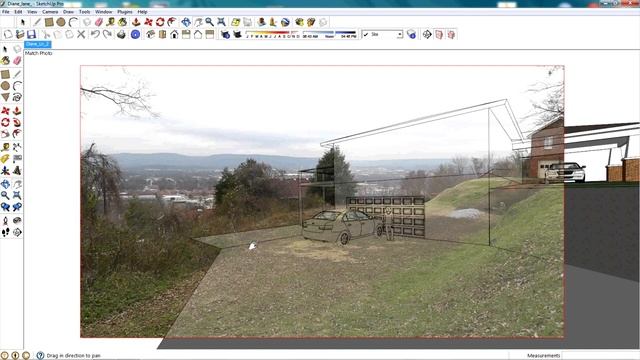The height and width of the screenshot is (360, 640).
Task: Choose the Rectangle tool in top toolbar
Action: coord(49,22)
